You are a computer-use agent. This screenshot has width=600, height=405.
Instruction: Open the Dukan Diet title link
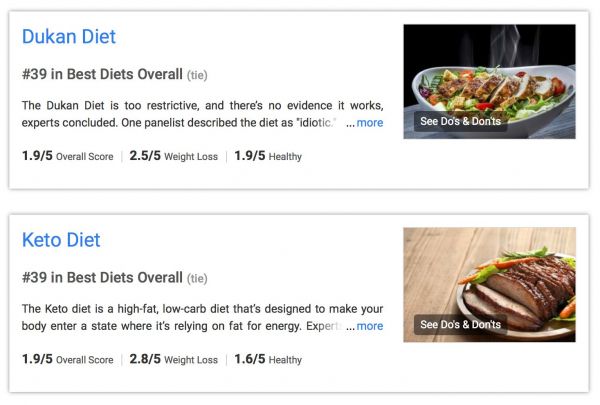[x=69, y=37]
